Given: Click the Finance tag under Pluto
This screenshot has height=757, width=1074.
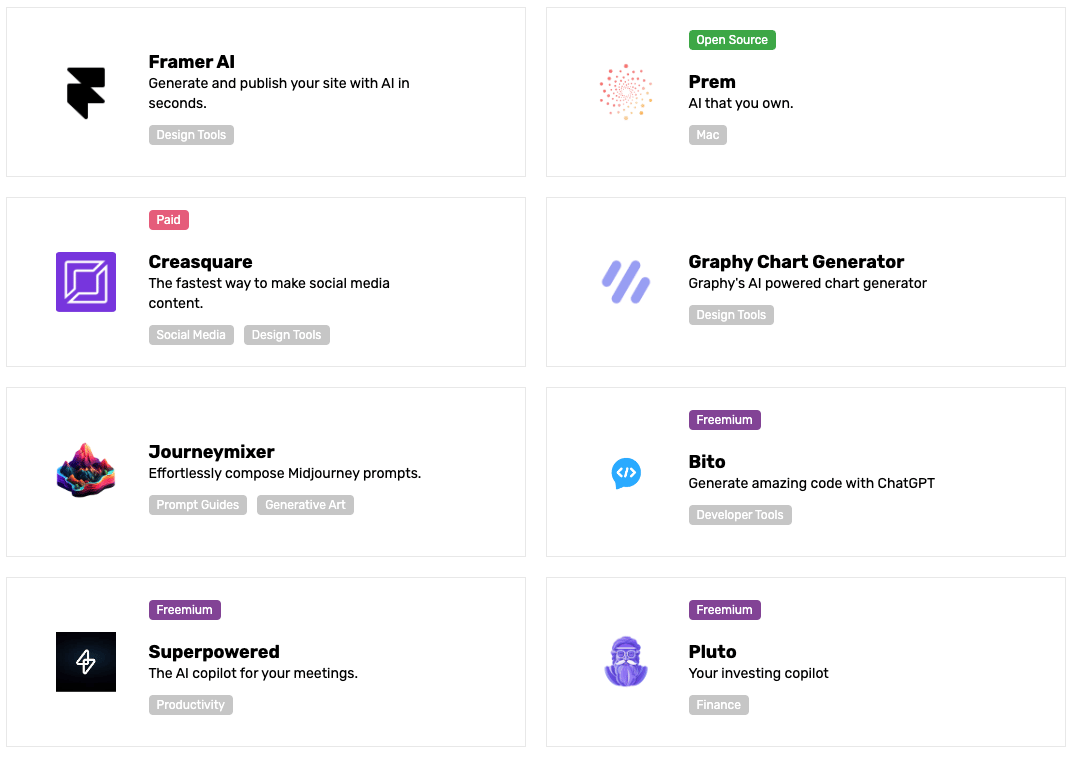Looking at the screenshot, I should point(718,705).
